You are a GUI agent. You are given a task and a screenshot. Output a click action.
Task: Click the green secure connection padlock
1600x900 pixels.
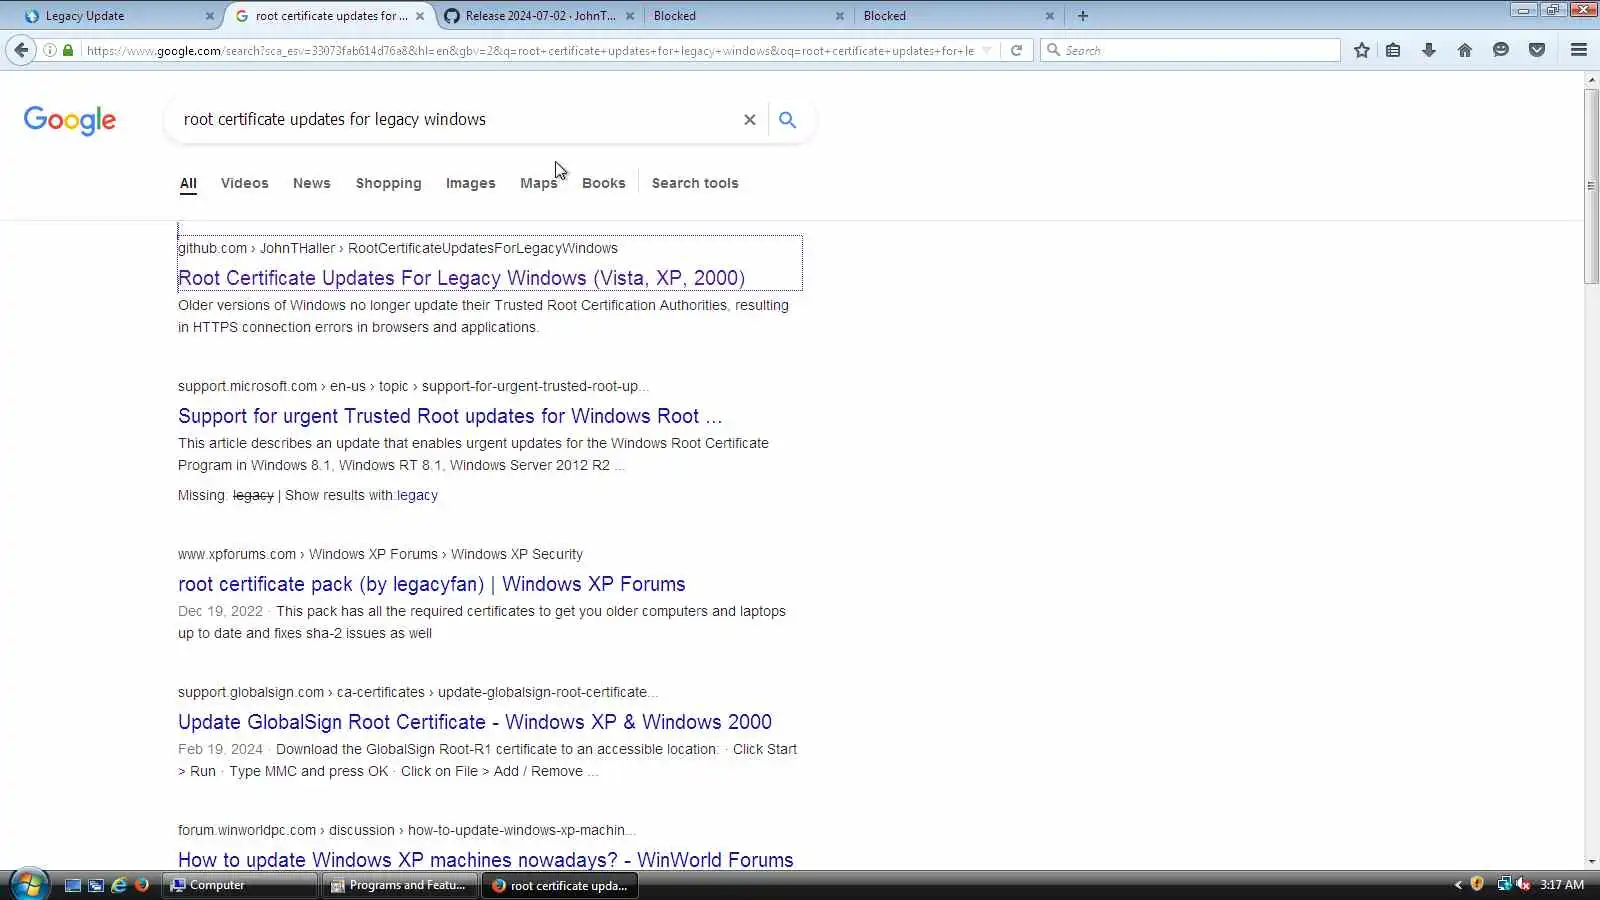point(68,50)
